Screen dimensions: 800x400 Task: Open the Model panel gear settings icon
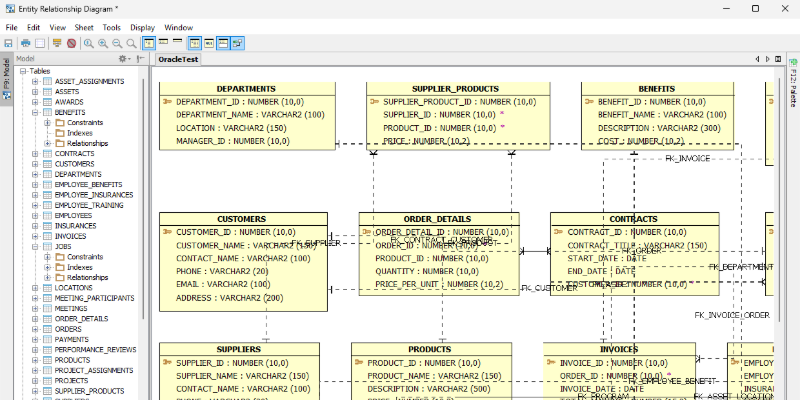click(x=124, y=59)
